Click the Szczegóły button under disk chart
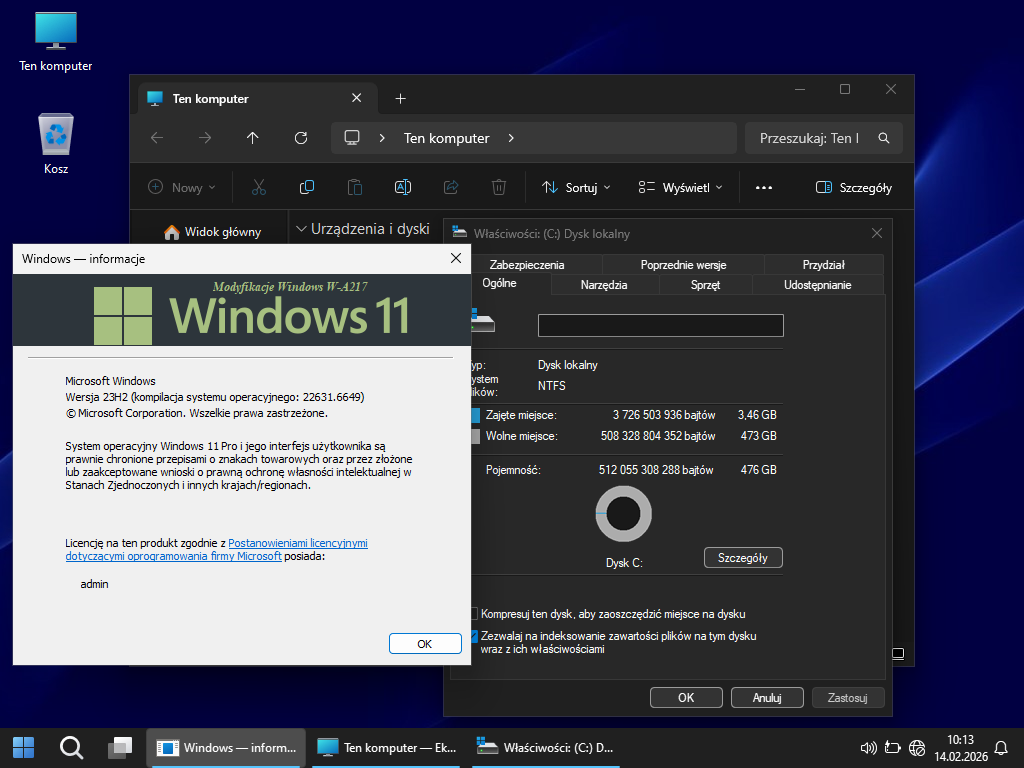This screenshot has width=1024, height=768. coord(743,558)
